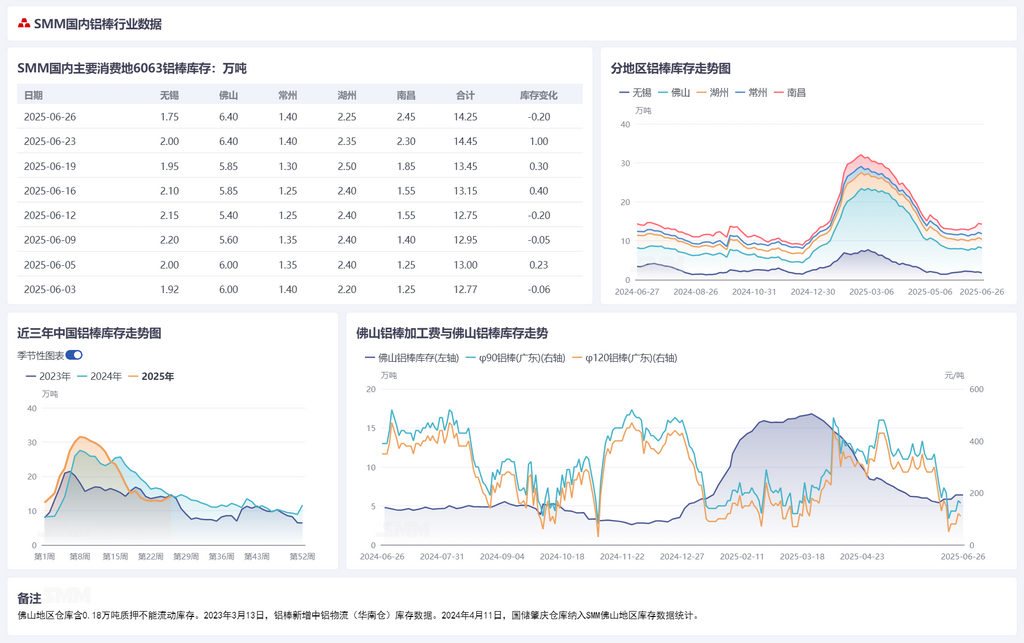Toggle 南昌 series in regional legend
This screenshot has width=1024, height=643.
[790, 93]
